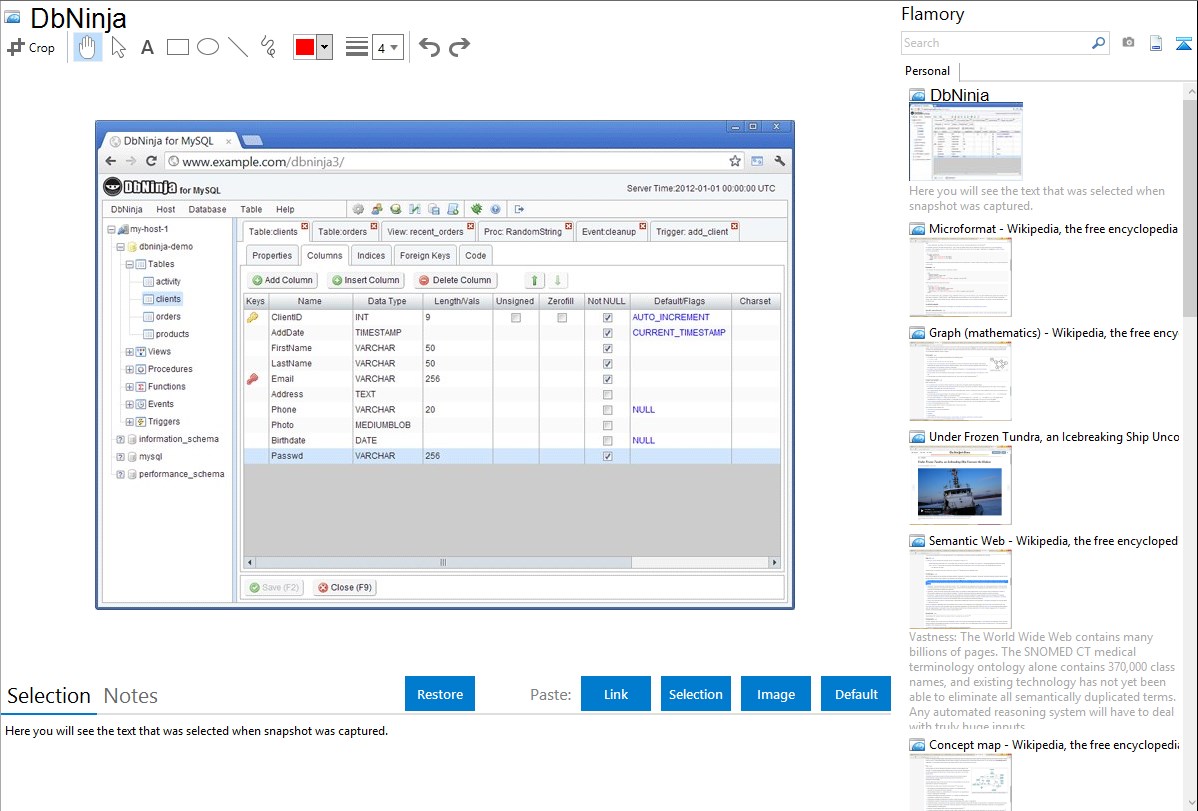Image resolution: width=1198 pixels, height=811 pixels.
Task: Expand the Triggers tree node
Action: point(129,422)
